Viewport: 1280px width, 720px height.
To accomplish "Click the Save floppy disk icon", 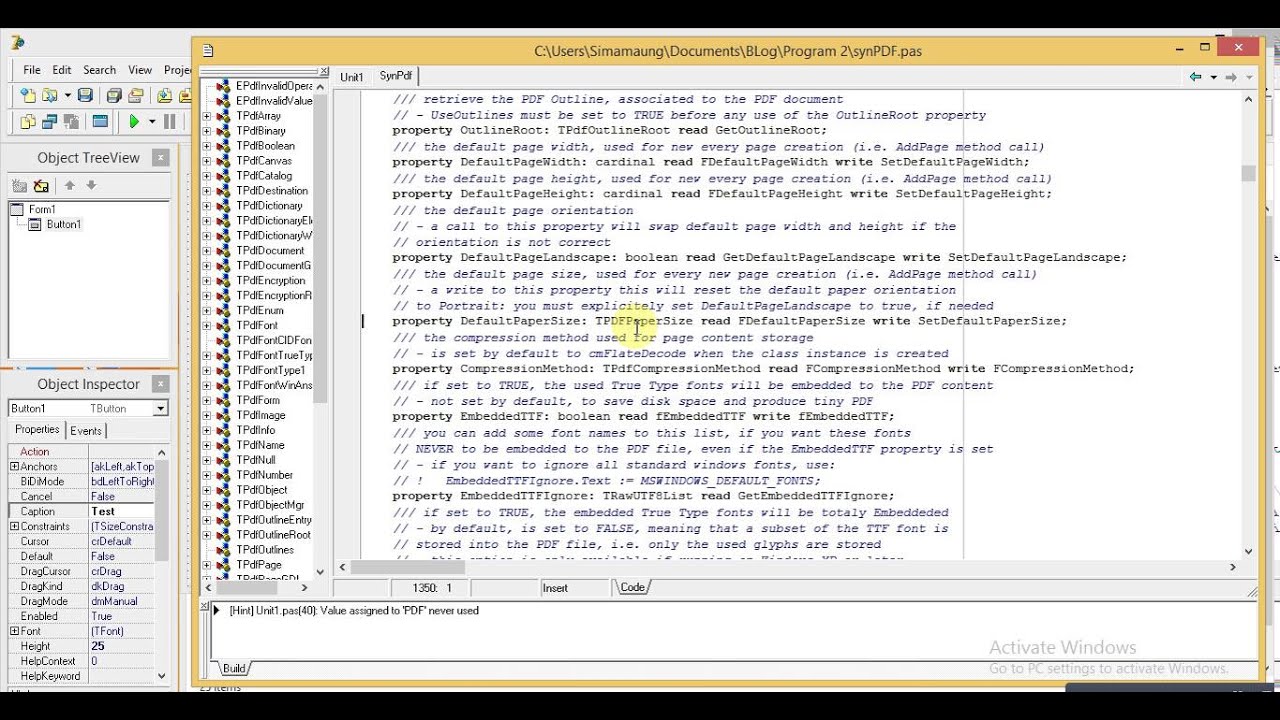I will (85, 95).
